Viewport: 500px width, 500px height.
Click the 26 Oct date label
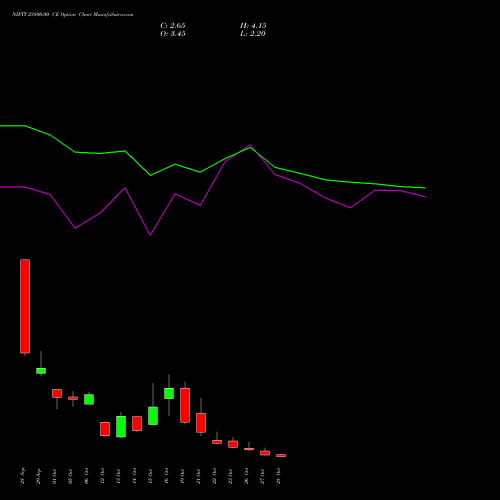(x=246, y=476)
